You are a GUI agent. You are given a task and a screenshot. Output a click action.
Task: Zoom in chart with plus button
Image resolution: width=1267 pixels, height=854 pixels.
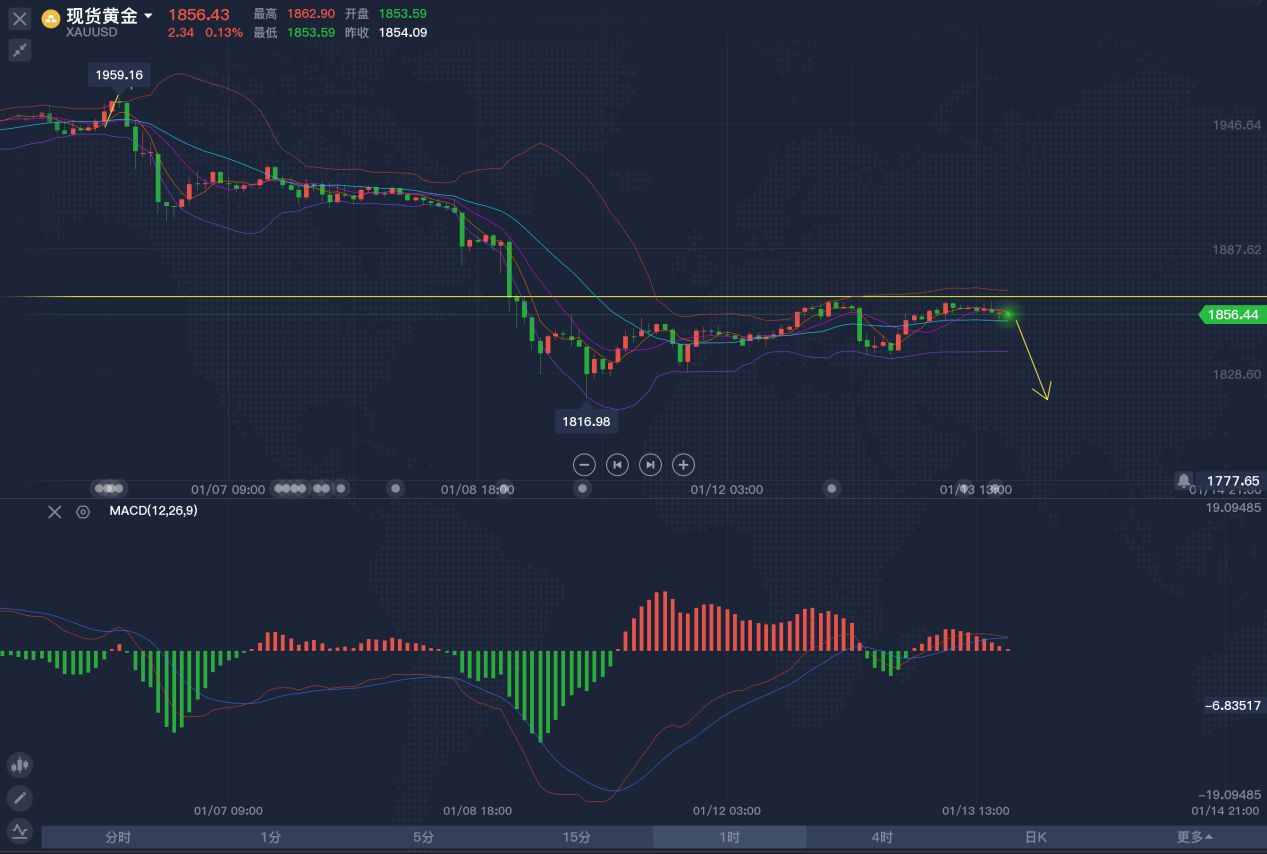tap(683, 464)
